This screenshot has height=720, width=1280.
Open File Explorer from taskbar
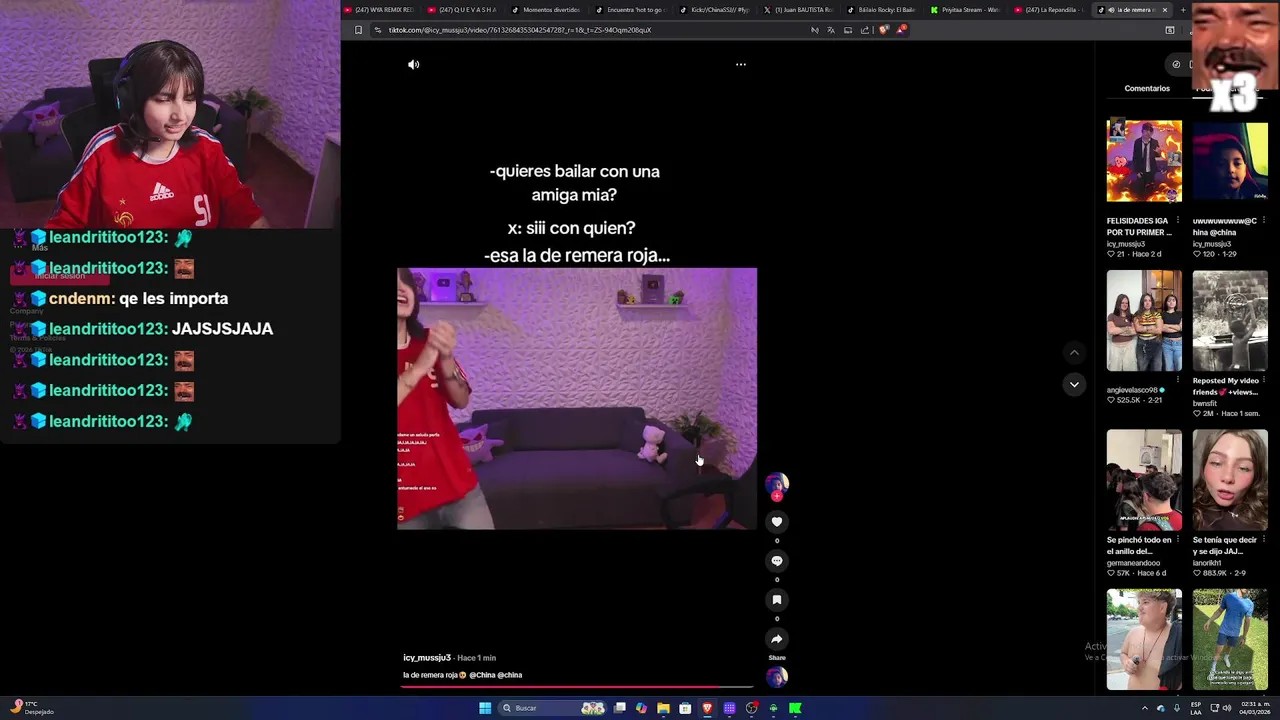[x=663, y=708]
